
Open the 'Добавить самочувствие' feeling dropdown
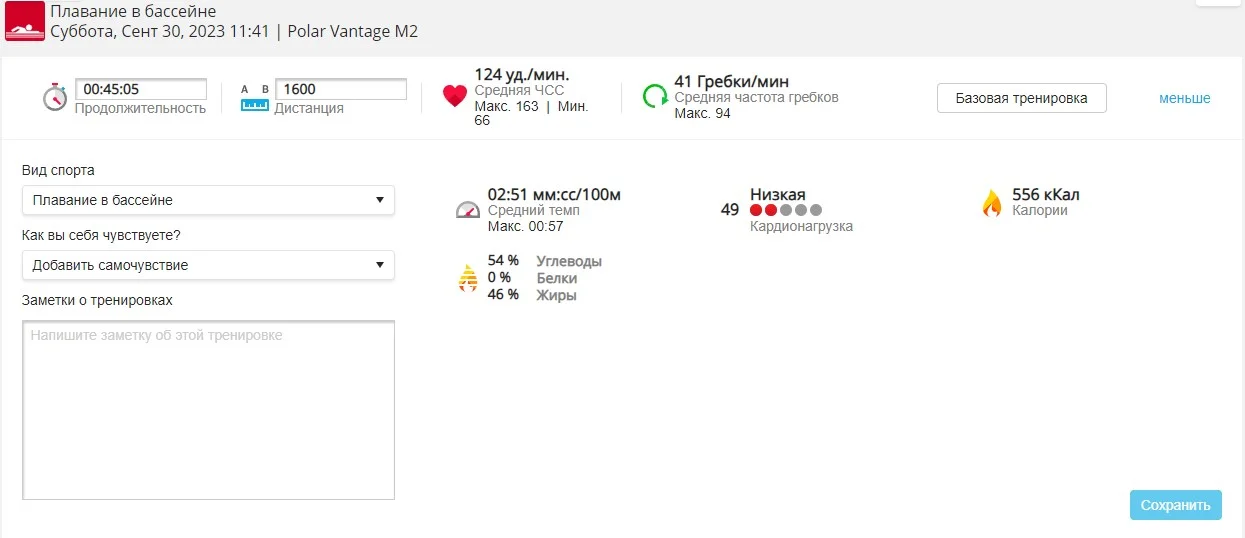(x=208, y=265)
